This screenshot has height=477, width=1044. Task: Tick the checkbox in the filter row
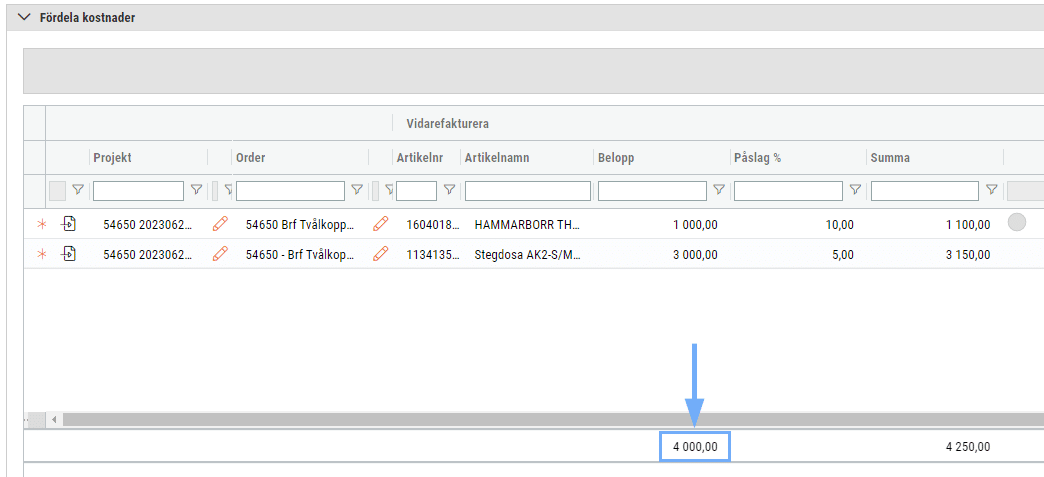[x=57, y=191]
